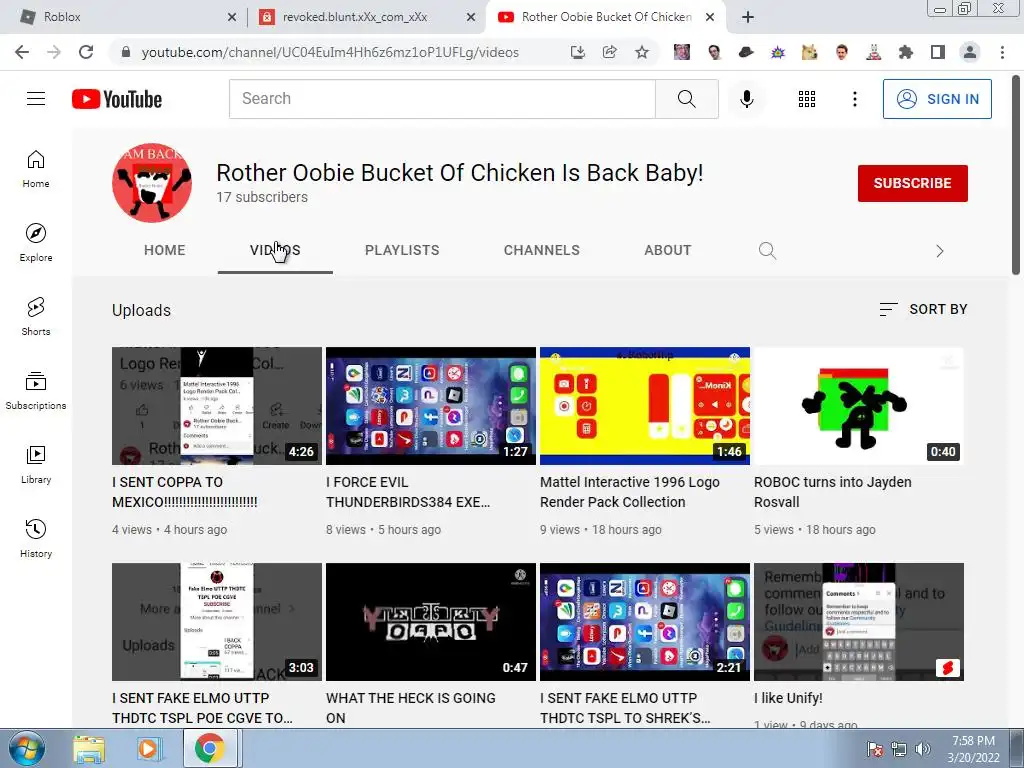Bookmark this page with the star icon
This screenshot has height=768, width=1024.
642,52
